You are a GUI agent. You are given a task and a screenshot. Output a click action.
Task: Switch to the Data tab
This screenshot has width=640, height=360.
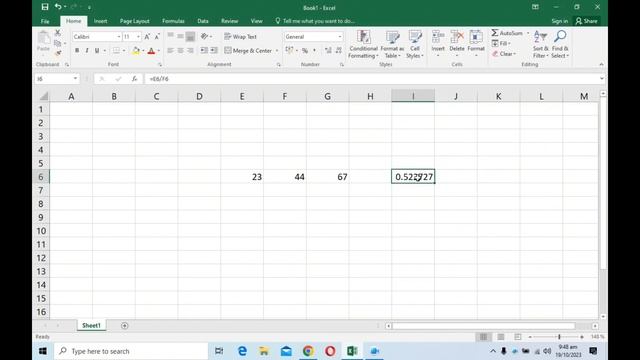click(203, 21)
